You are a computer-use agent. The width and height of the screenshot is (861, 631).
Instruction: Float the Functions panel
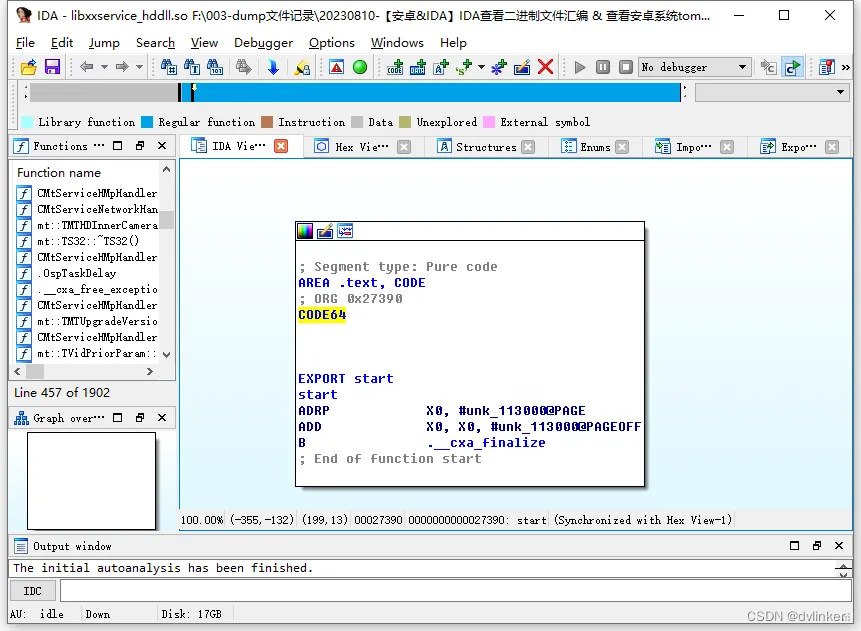pos(139,146)
